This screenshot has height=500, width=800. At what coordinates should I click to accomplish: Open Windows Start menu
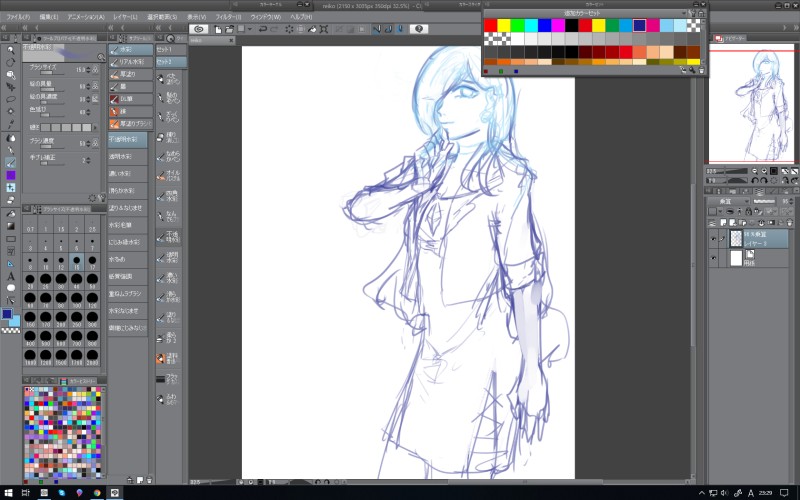(8, 492)
